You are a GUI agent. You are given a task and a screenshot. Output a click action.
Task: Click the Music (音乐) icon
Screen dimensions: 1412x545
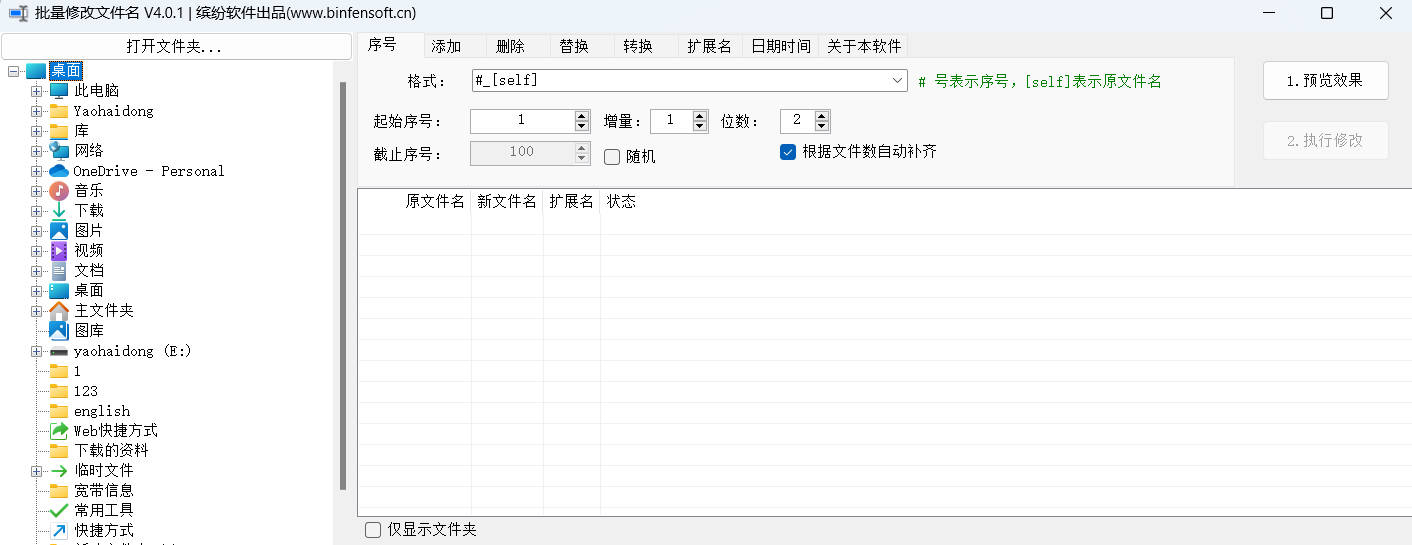[x=59, y=191]
